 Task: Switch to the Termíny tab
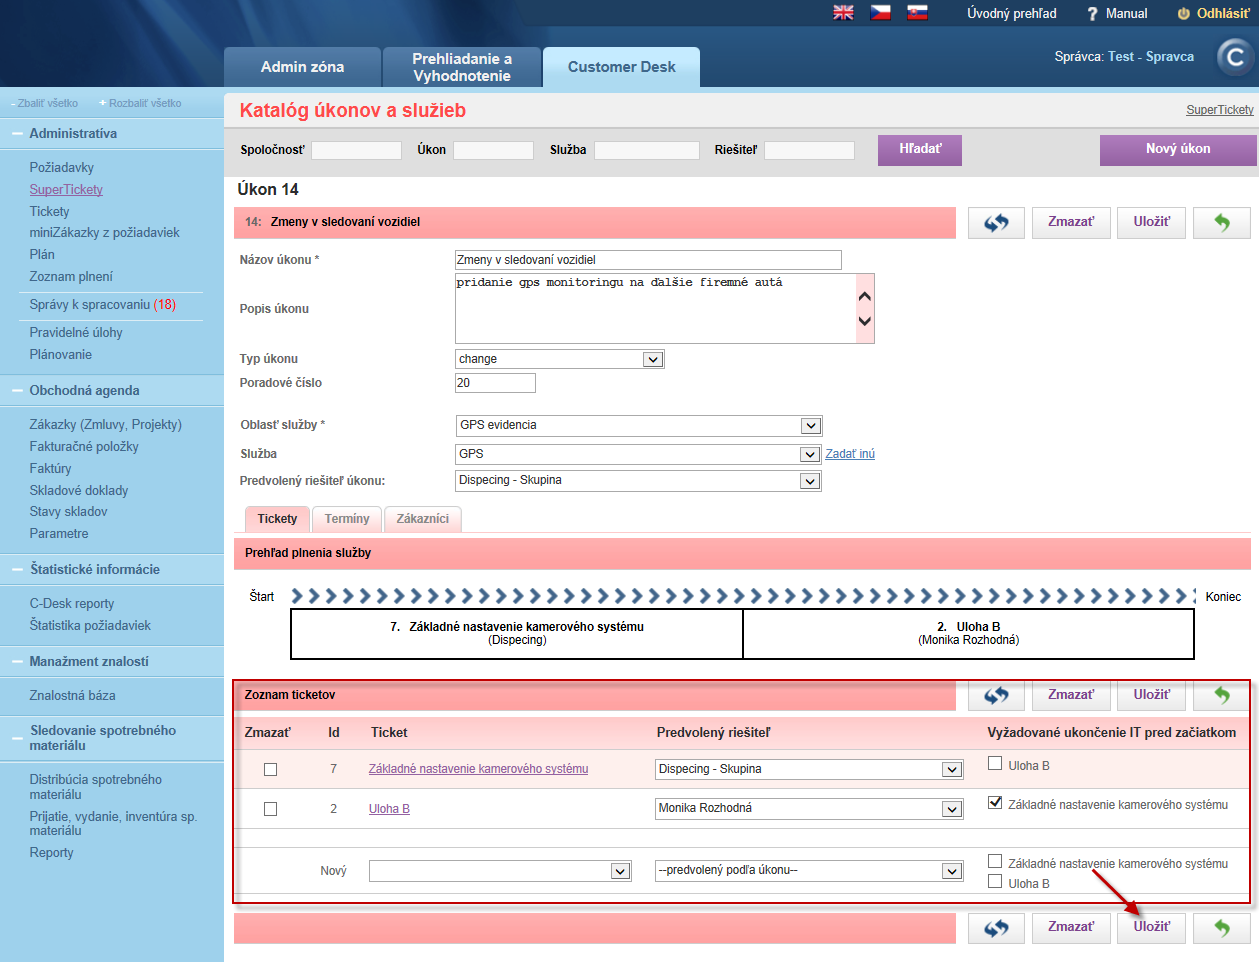347,519
